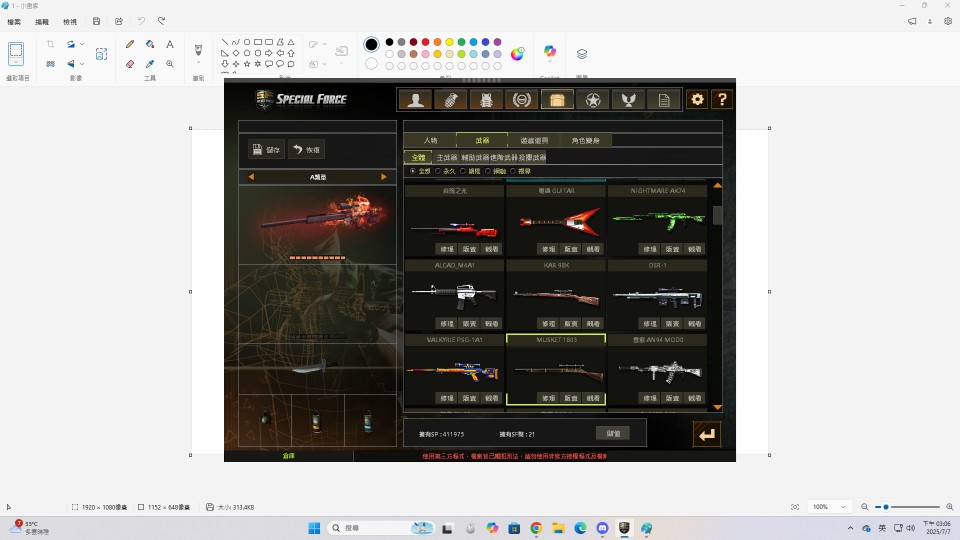Pick the triangle shape
The height and width of the screenshot is (540, 960).
click(x=291, y=42)
